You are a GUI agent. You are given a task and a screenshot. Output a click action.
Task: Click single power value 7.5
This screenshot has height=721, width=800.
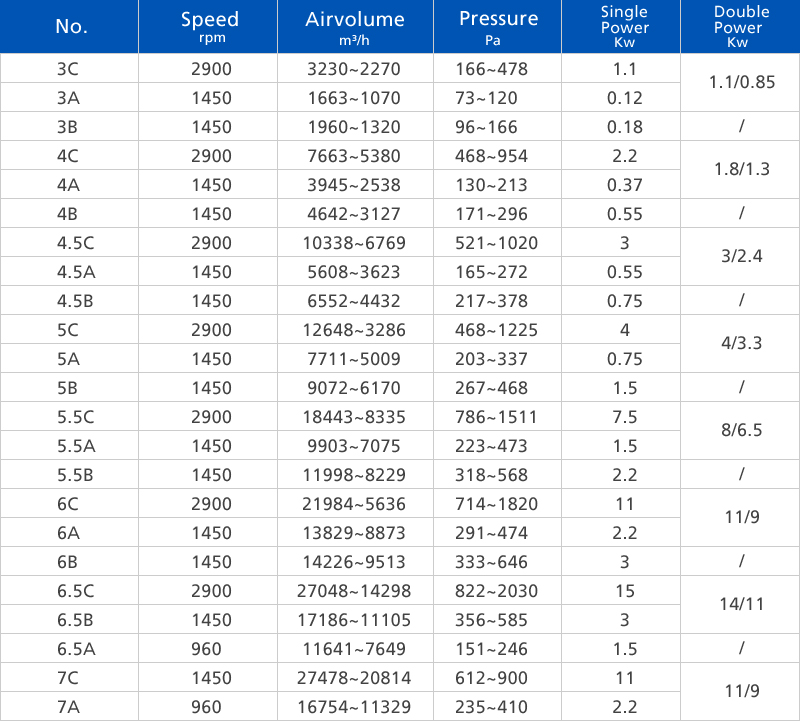pyautogui.click(x=625, y=417)
